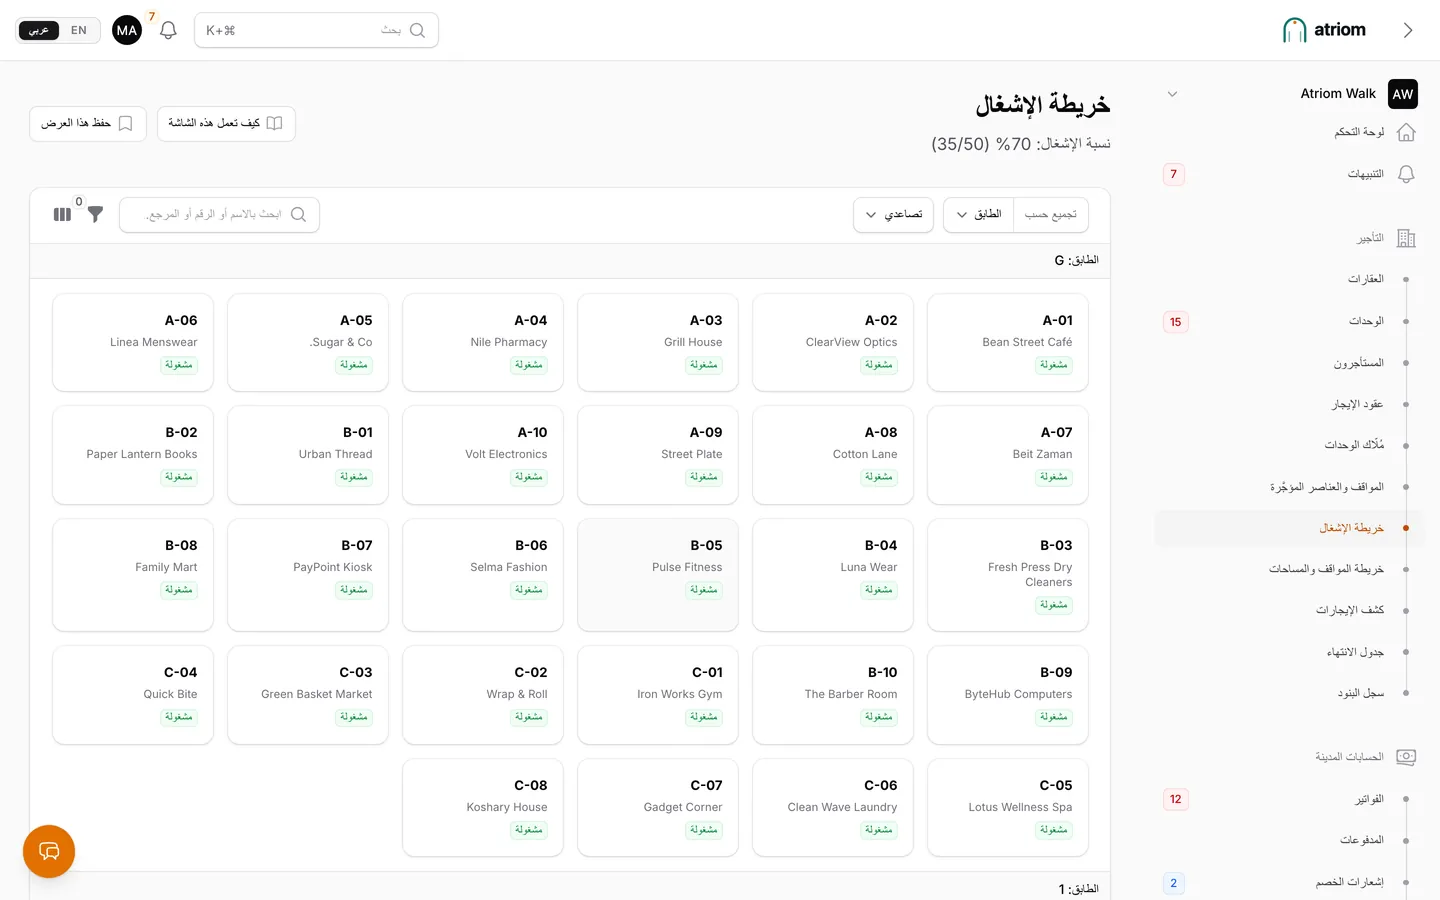
Task: Open كشف الإيجارات link
Action: click(x=1288, y=610)
